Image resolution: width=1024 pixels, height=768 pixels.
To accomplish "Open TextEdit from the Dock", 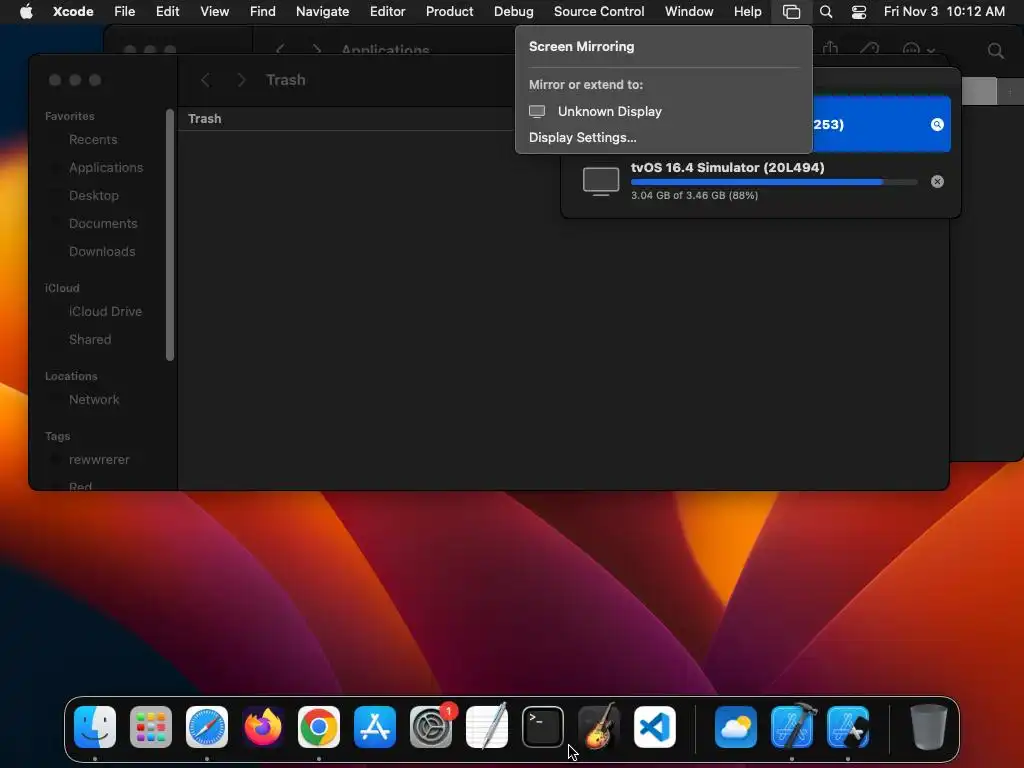I will point(487,727).
